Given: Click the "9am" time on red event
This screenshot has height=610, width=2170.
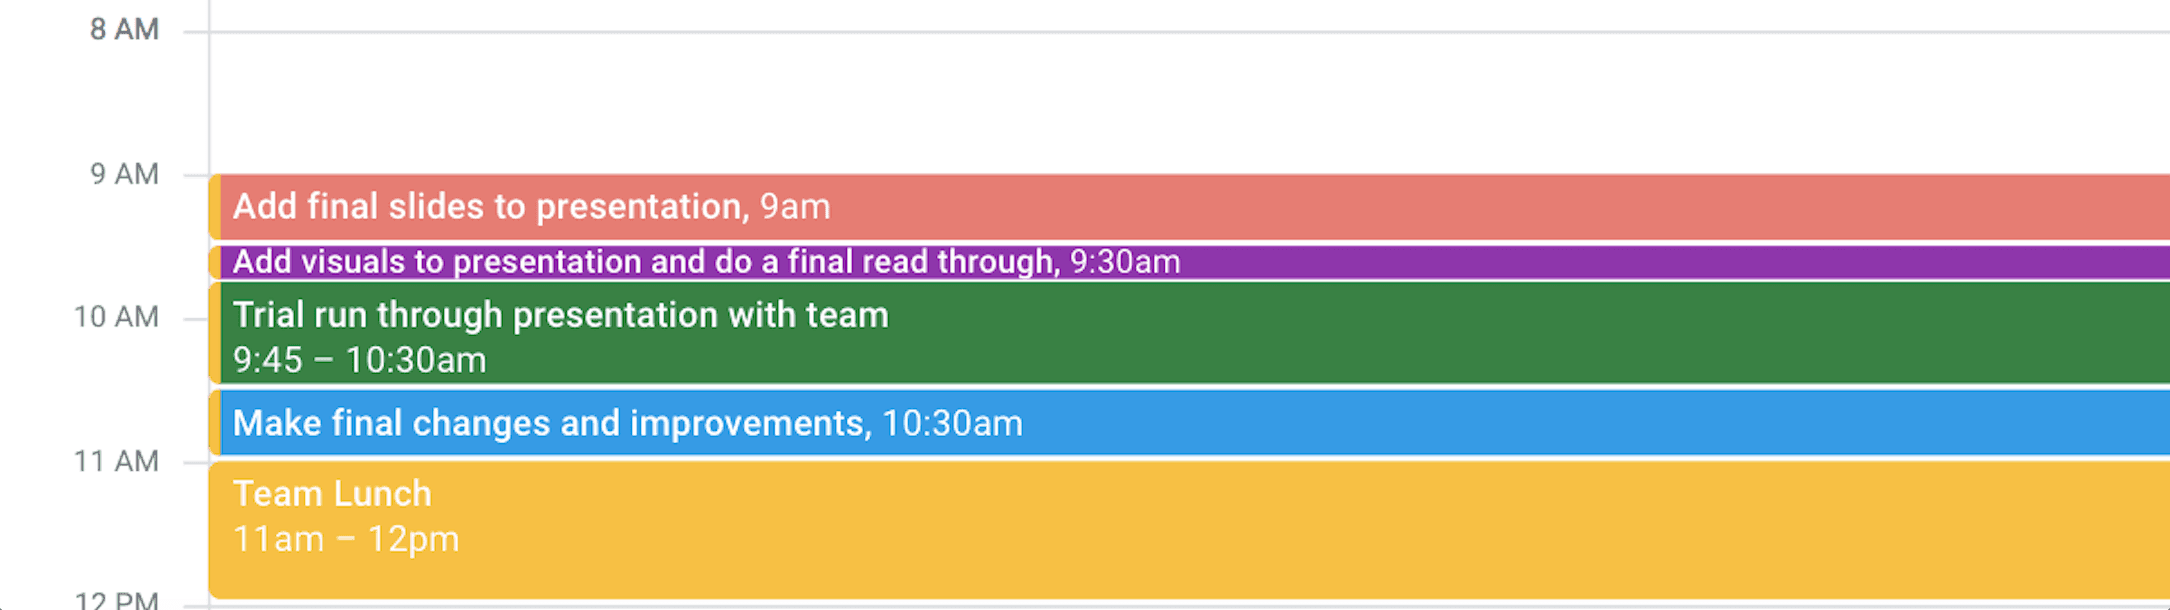Looking at the screenshot, I should click(795, 207).
